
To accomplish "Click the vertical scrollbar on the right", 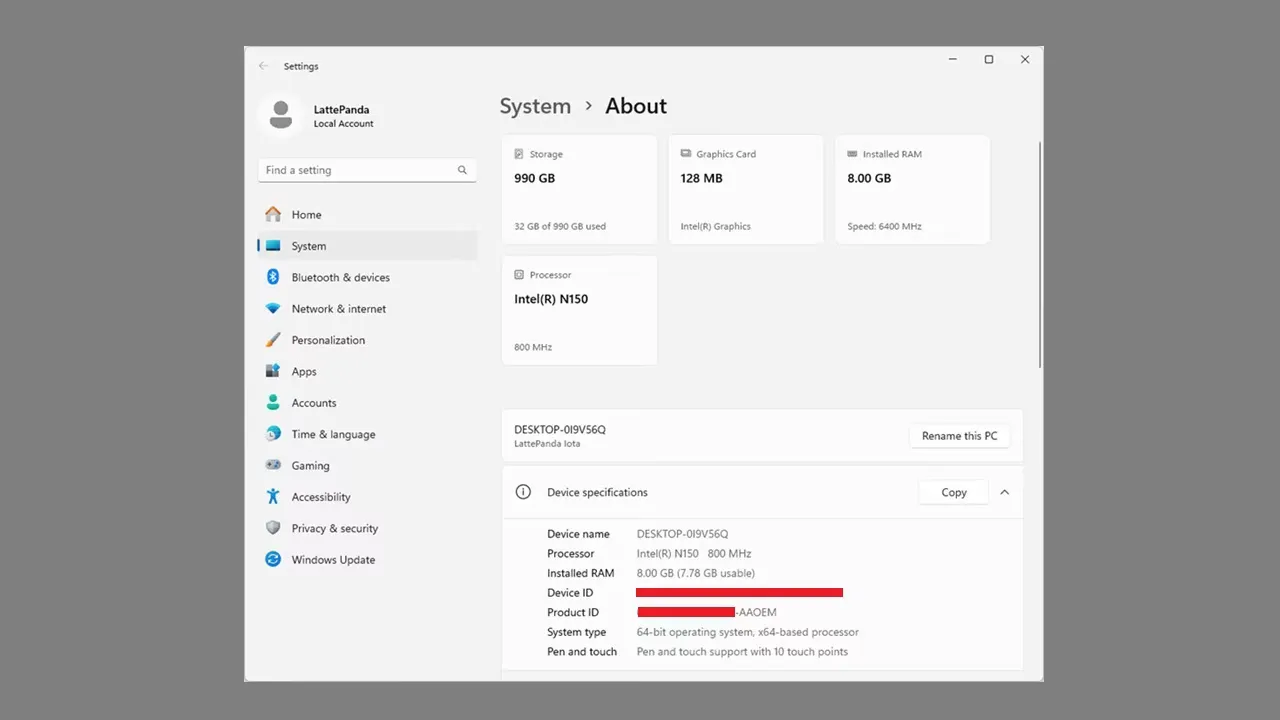I will [x=1040, y=254].
